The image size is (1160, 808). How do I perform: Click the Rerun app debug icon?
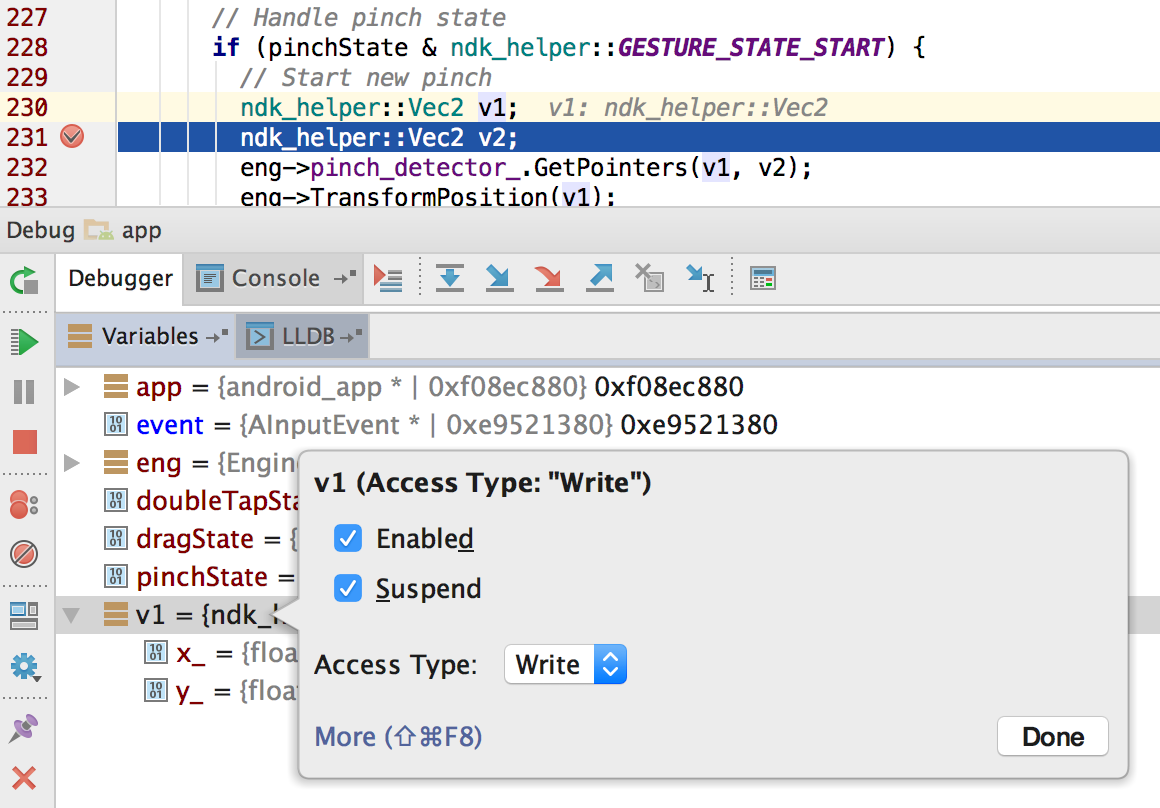pyautogui.click(x=24, y=280)
